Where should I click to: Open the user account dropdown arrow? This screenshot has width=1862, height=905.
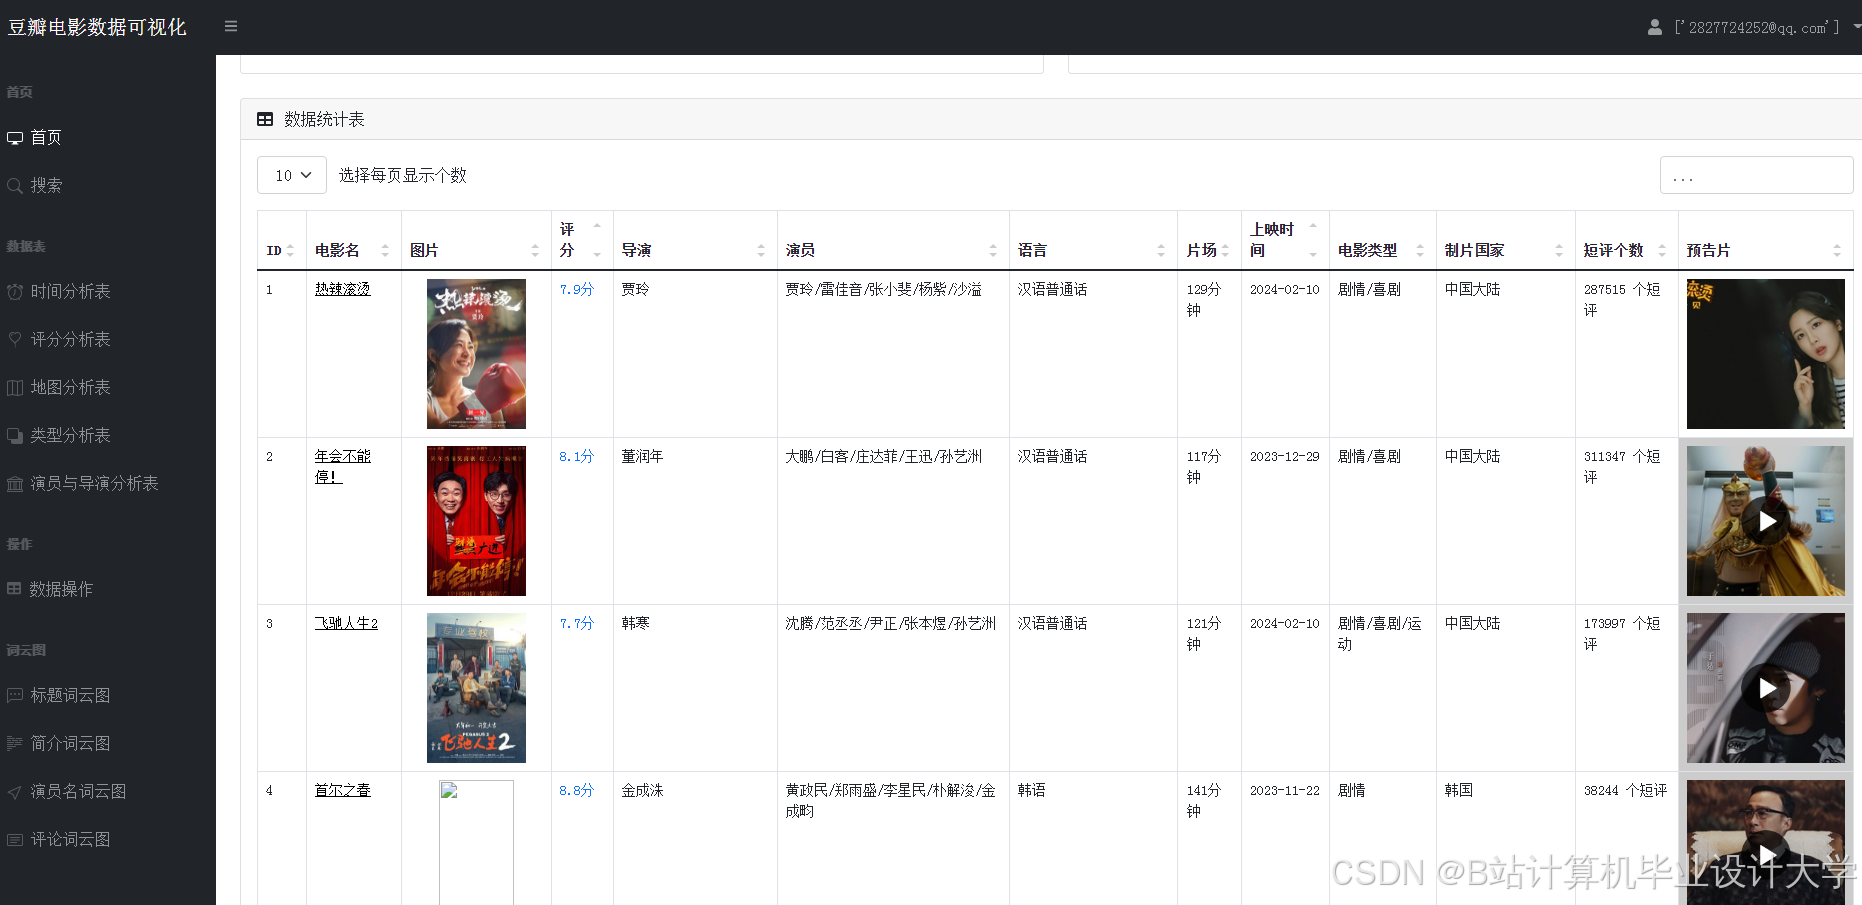(1857, 27)
